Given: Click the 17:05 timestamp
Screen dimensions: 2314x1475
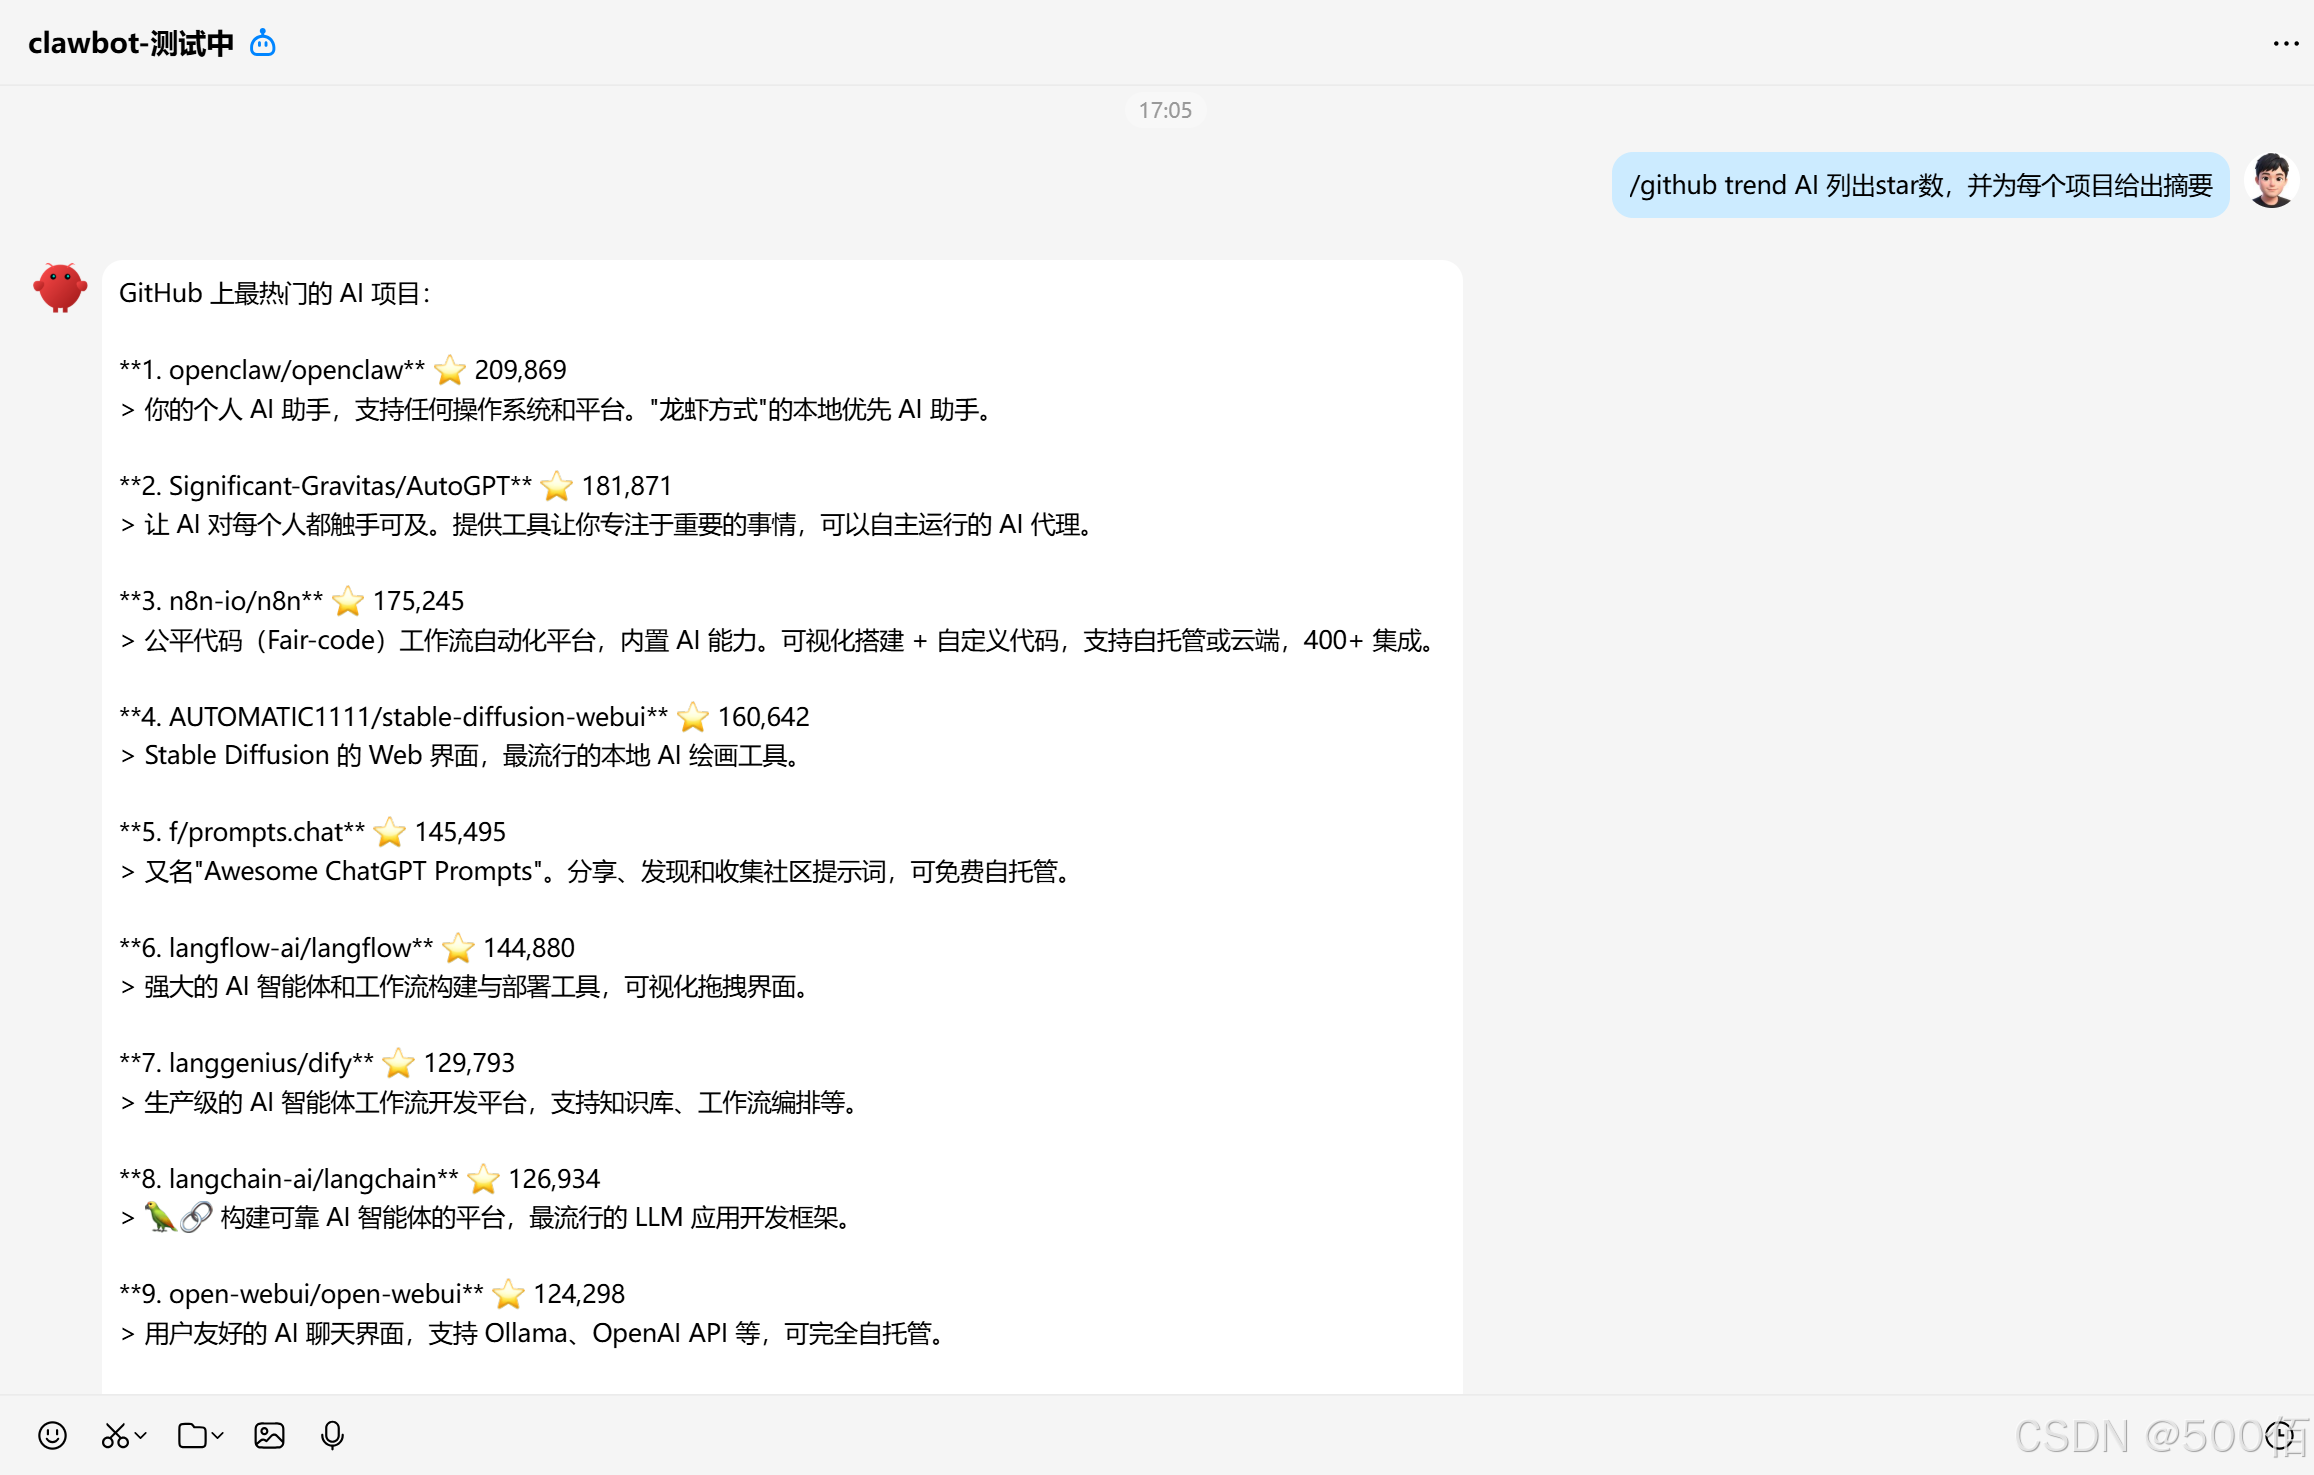Looking at the screenshot, I should tap(1165, 110).
